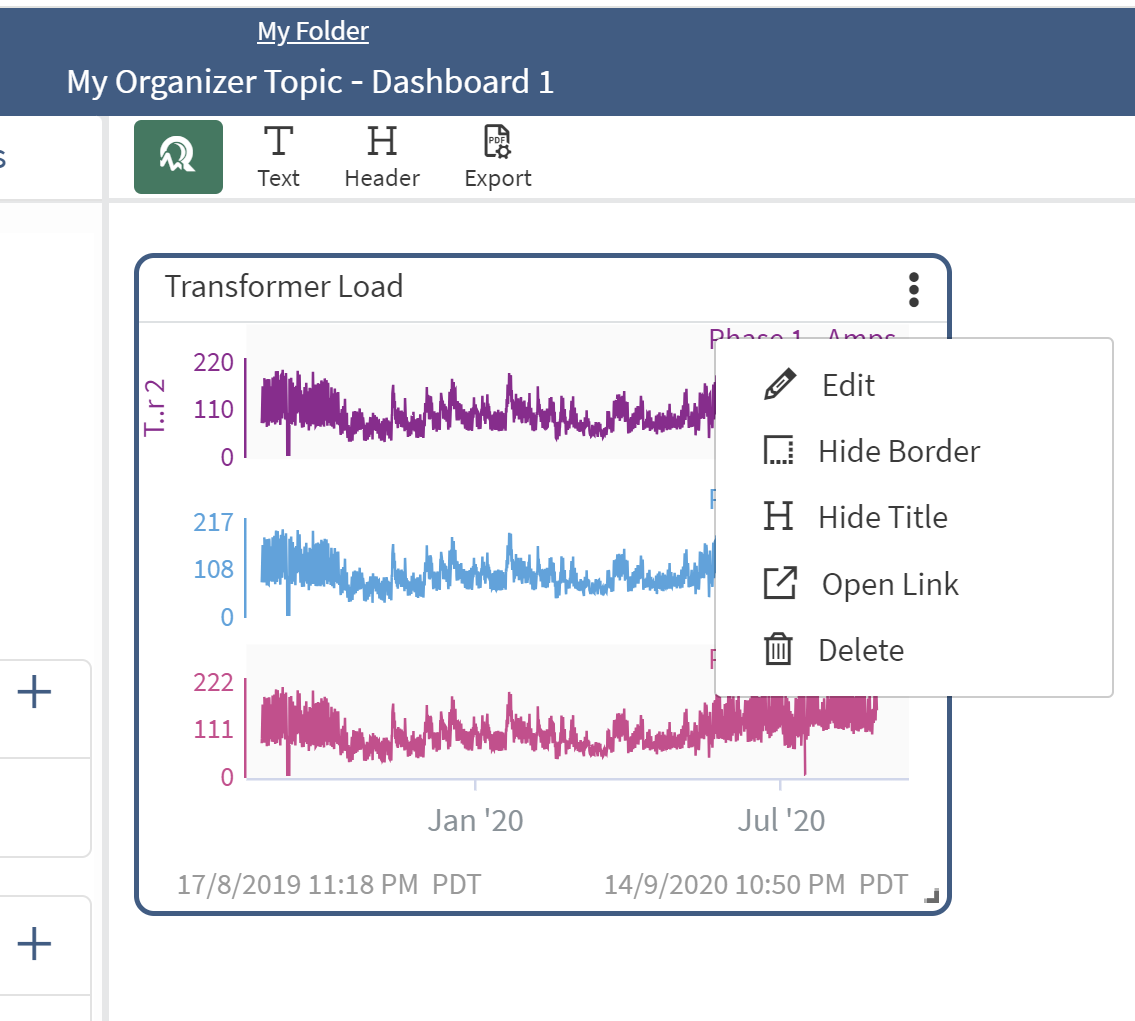The image size is (1135, 1021).
Task: Click the pencil Edit icon
Action: 779,385
